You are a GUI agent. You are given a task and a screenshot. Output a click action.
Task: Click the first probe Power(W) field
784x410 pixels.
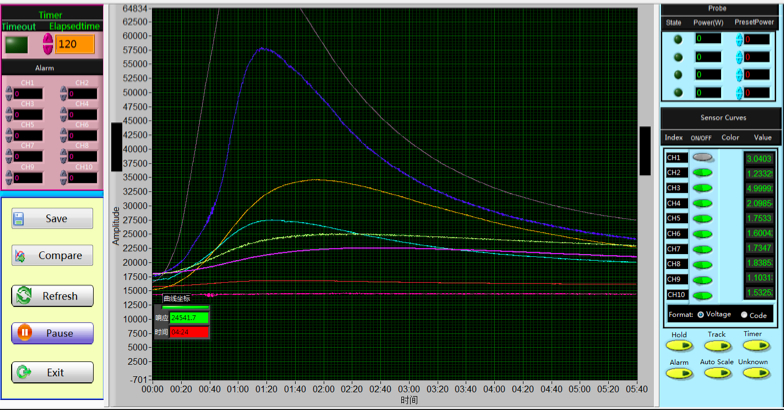708,38
